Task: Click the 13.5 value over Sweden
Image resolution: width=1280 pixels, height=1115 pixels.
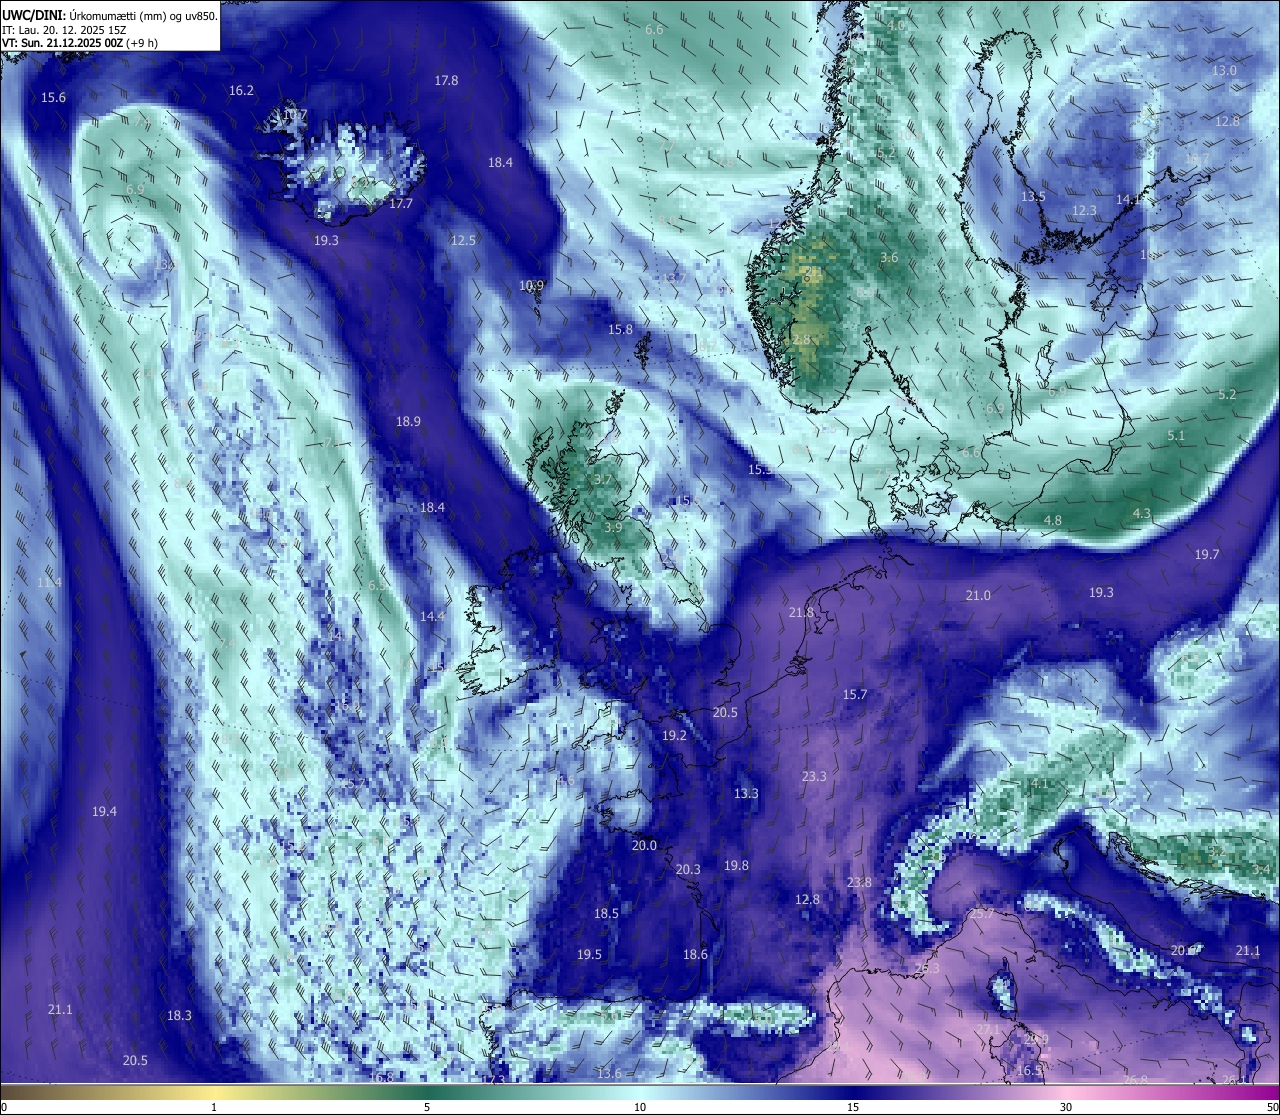Action: coord(1033,197)
